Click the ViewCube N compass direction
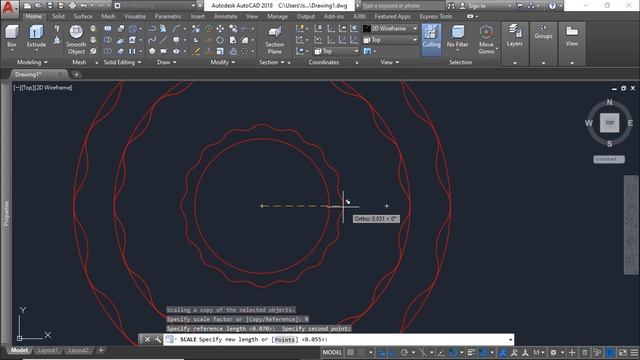The width and height of the screenshot is (640, 360). tap(609, 102)
